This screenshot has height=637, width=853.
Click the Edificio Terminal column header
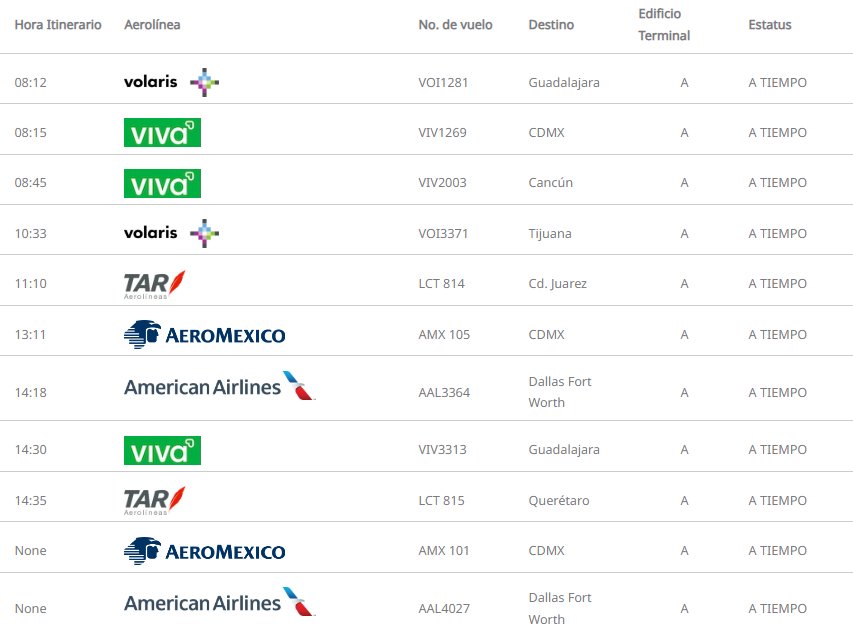[x=664, y=25]
